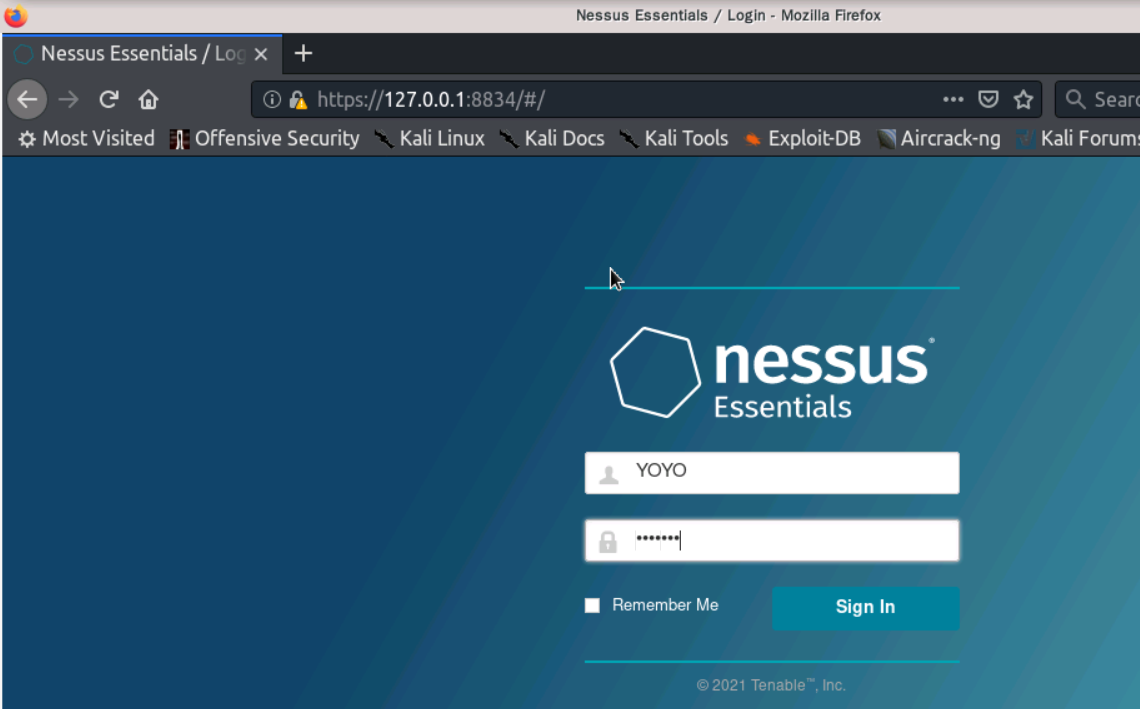Click the '© 2021 Tenable, Inc.' footer text
Viewport: 1140px width, 709px height.
771,685
